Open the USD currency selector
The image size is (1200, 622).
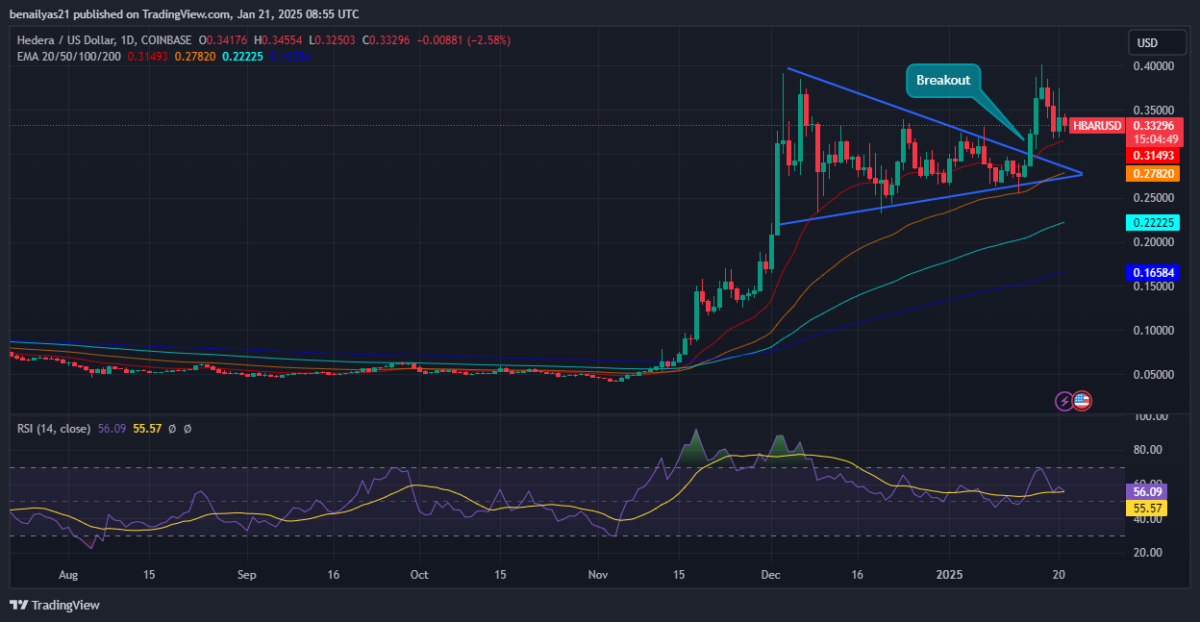pyautogui.click(x=1146, y=43)
